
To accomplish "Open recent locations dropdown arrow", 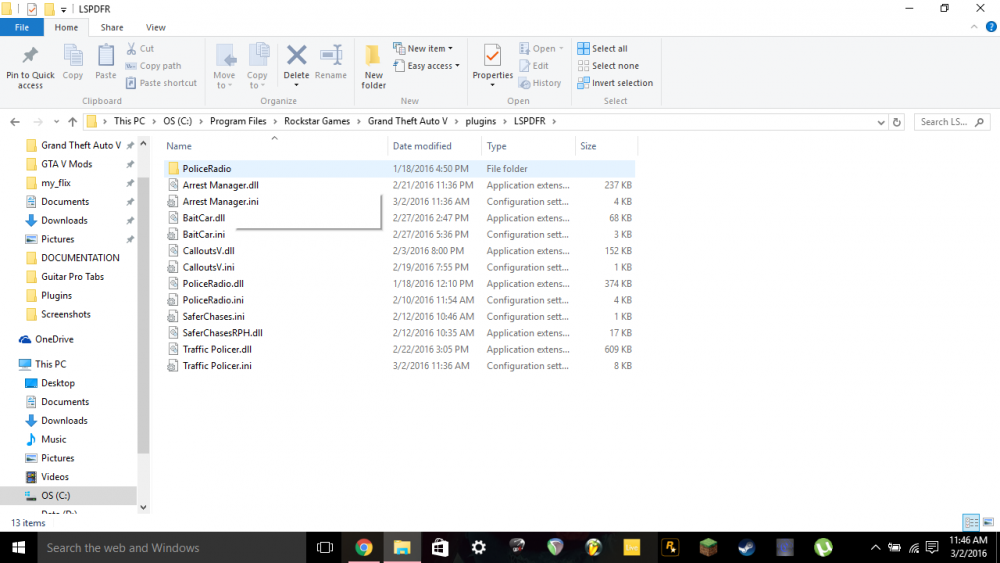I will click(x=57, y=122).
